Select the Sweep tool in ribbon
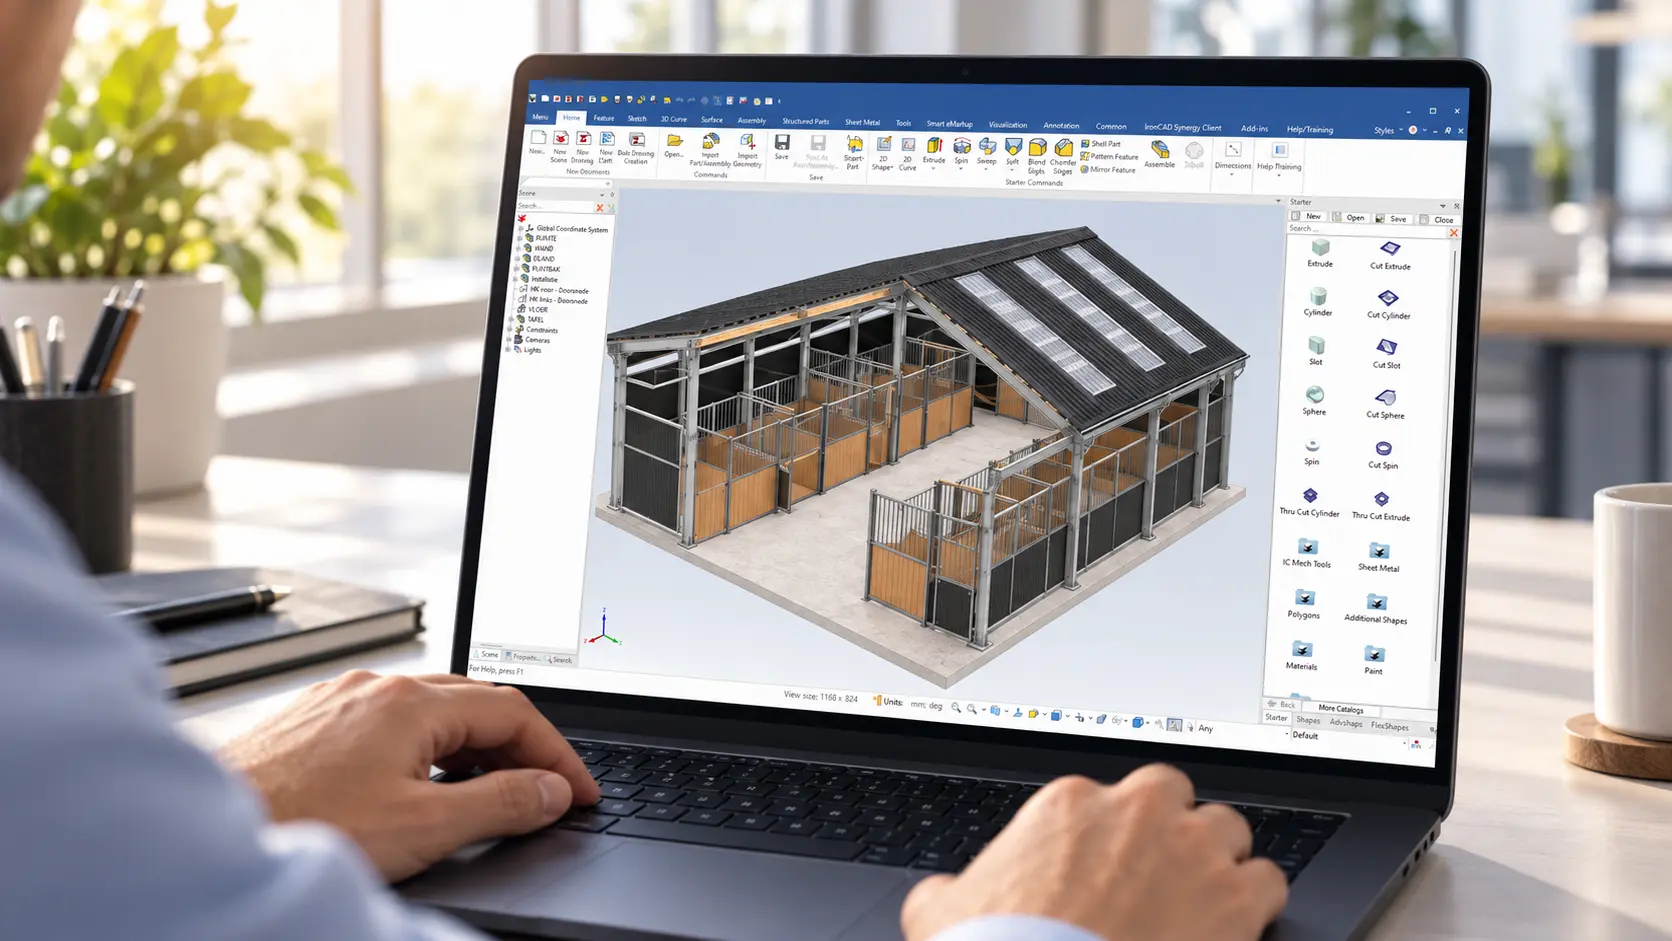The width and height of the screenshot is (1672, 941). coord(987,152)
